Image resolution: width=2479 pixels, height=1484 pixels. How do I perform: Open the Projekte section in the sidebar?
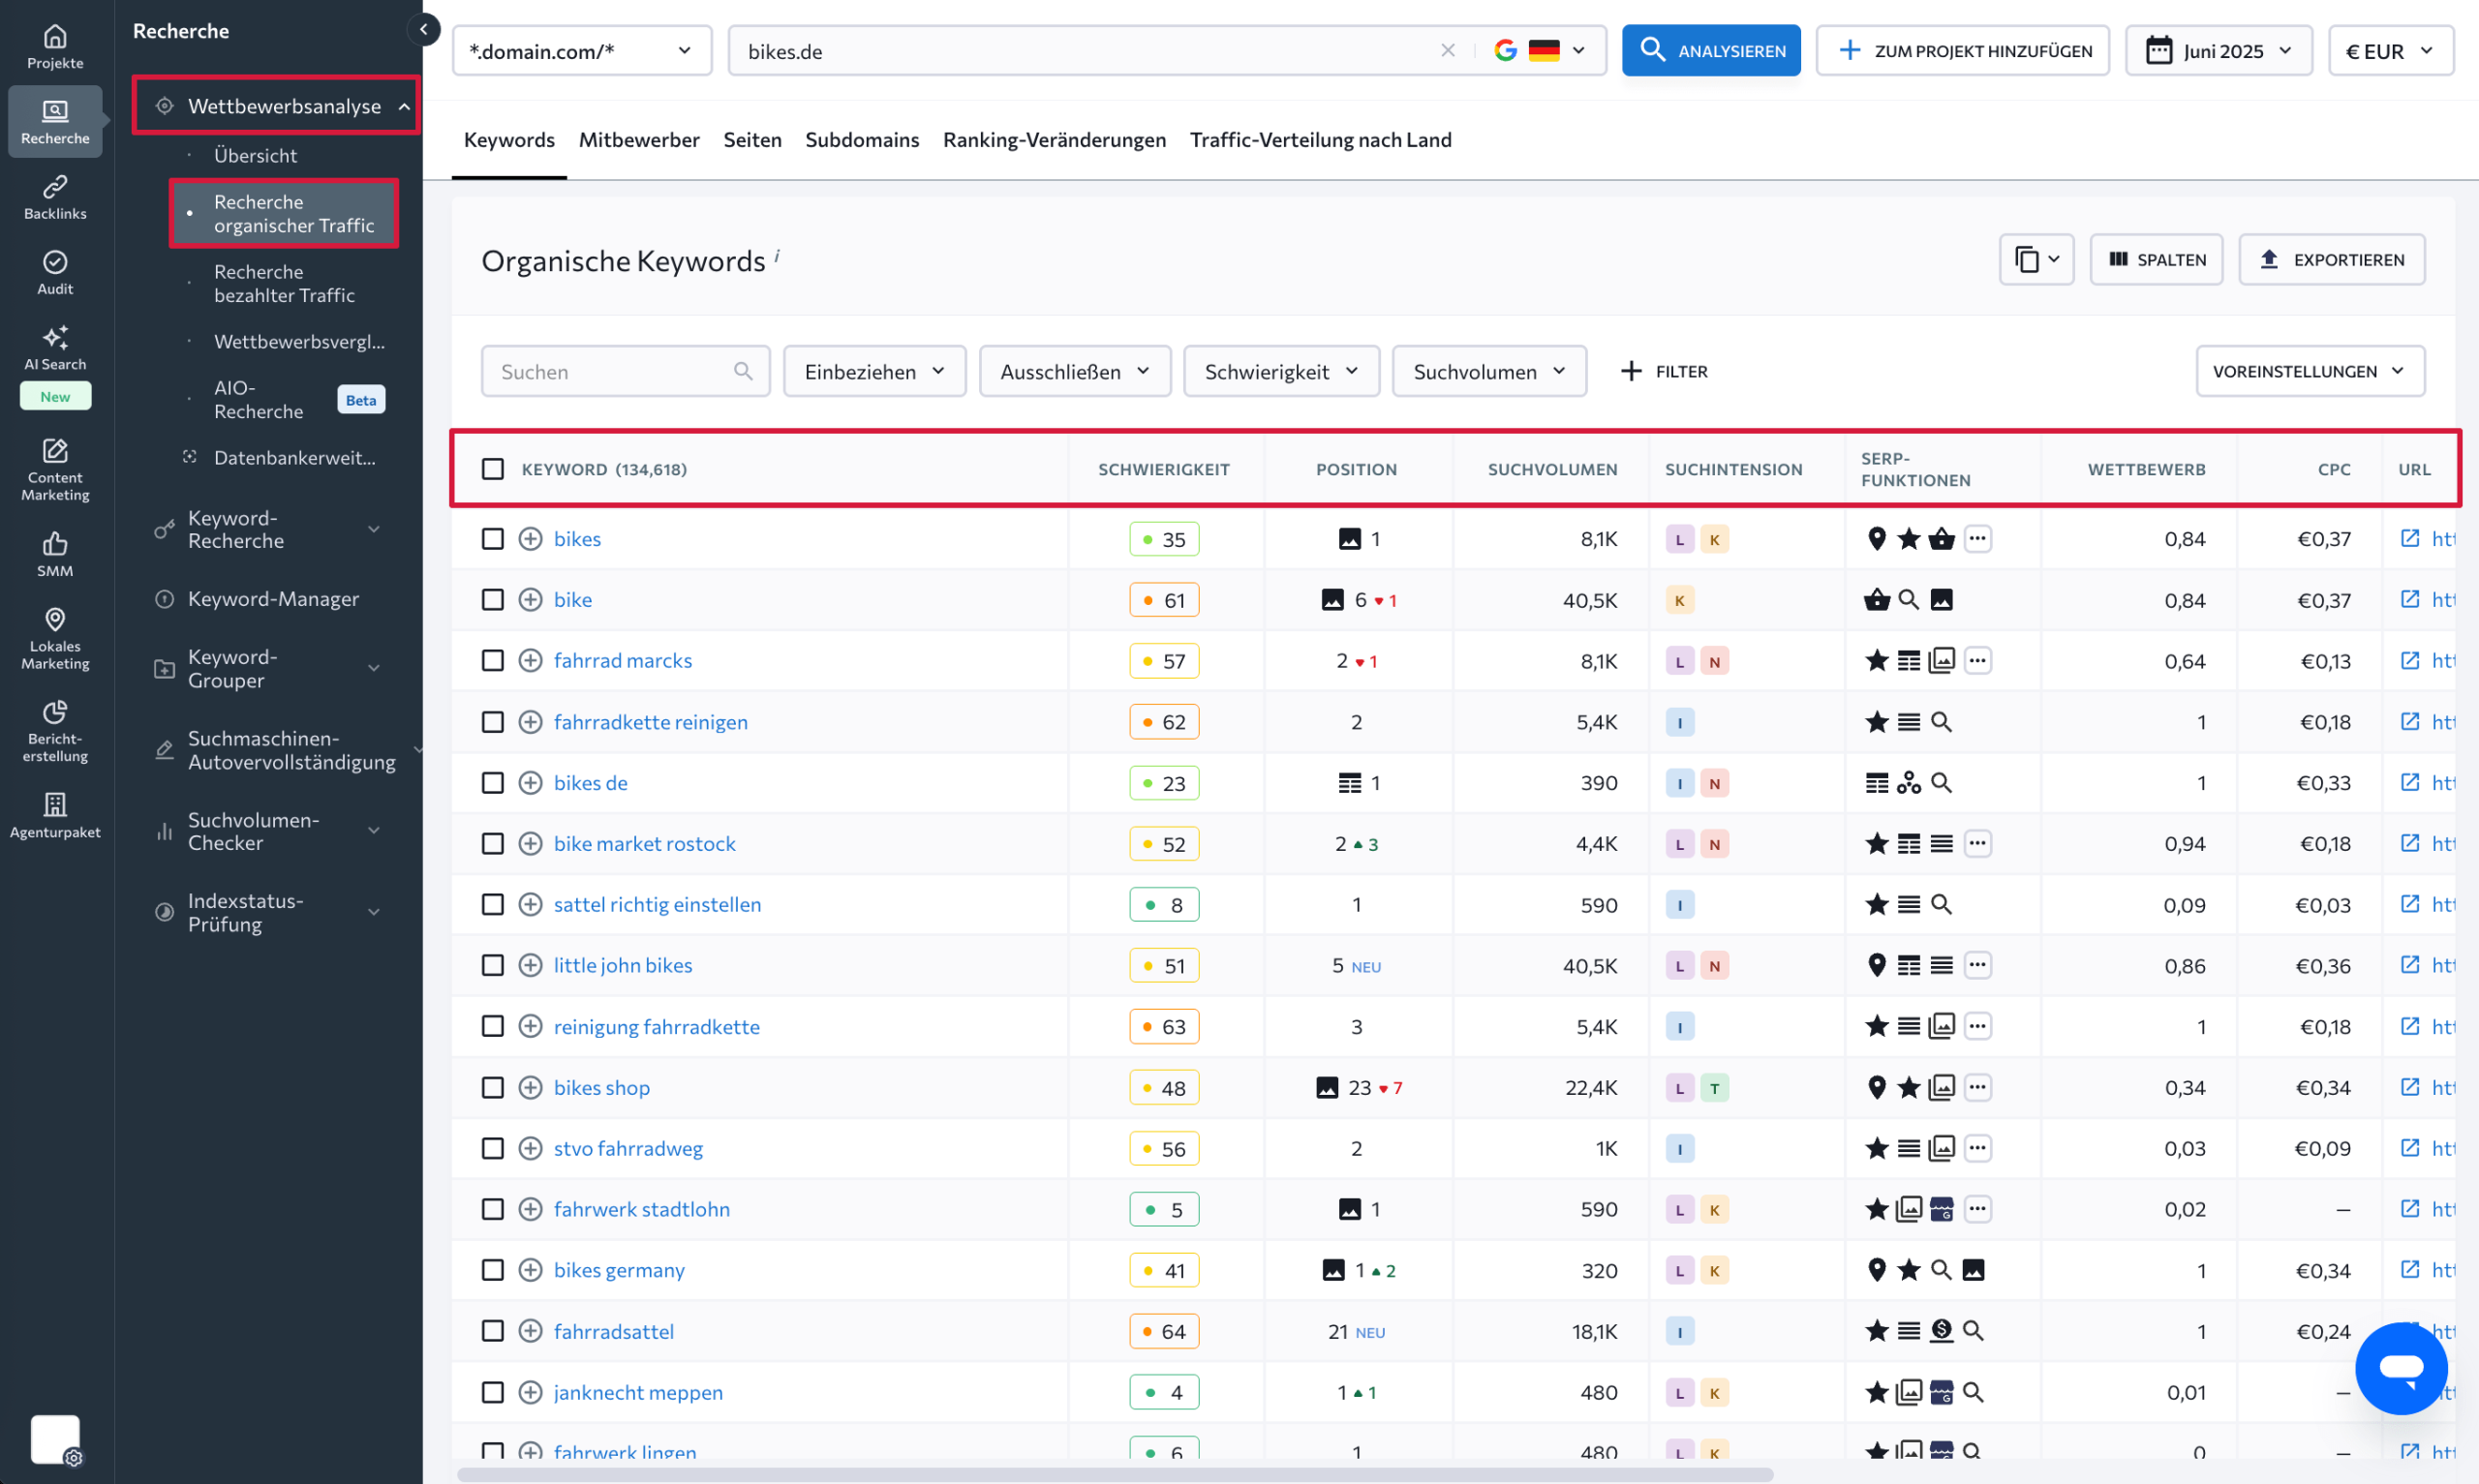pos(55,47)
